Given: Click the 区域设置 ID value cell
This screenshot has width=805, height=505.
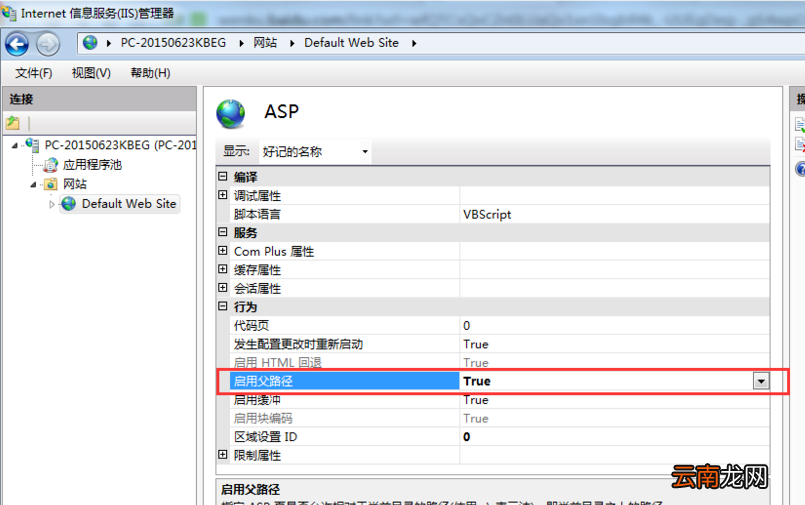Looking at the screenshot, I should coord(615,437).
